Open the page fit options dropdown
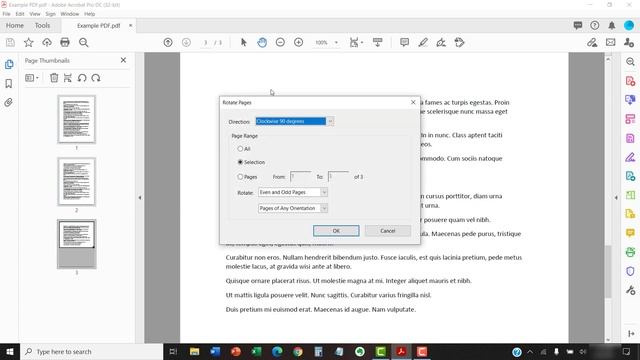640x360 pixels. [x=356, y=42]
